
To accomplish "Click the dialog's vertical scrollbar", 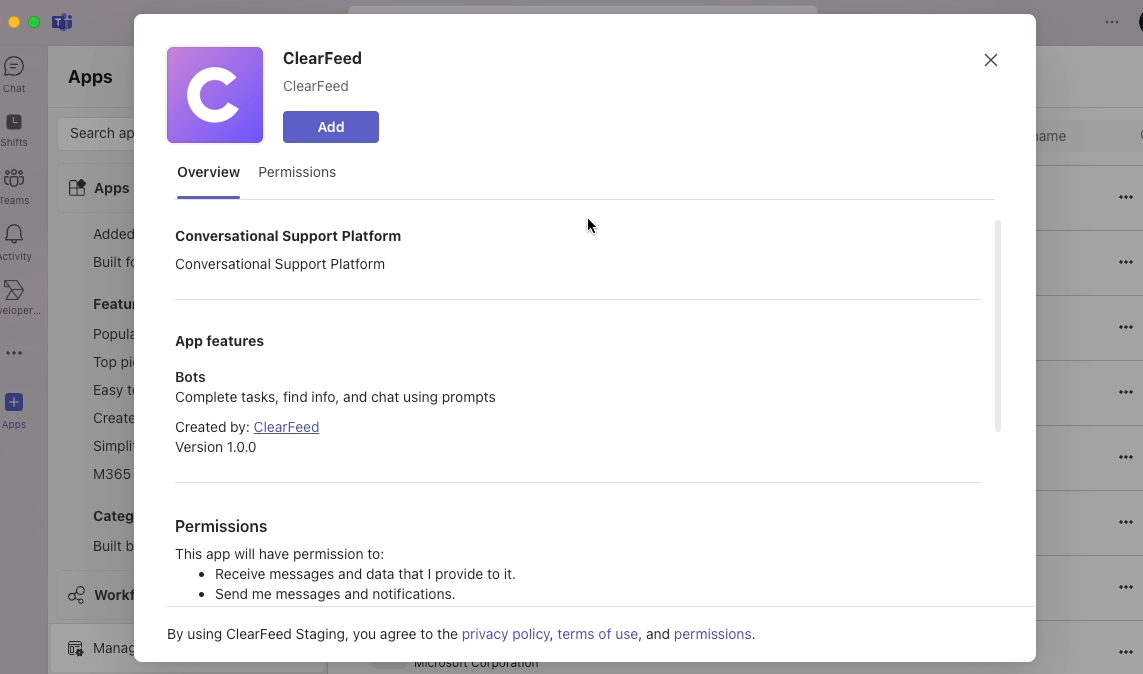I will pyautogui.click(x=998, y=325).
